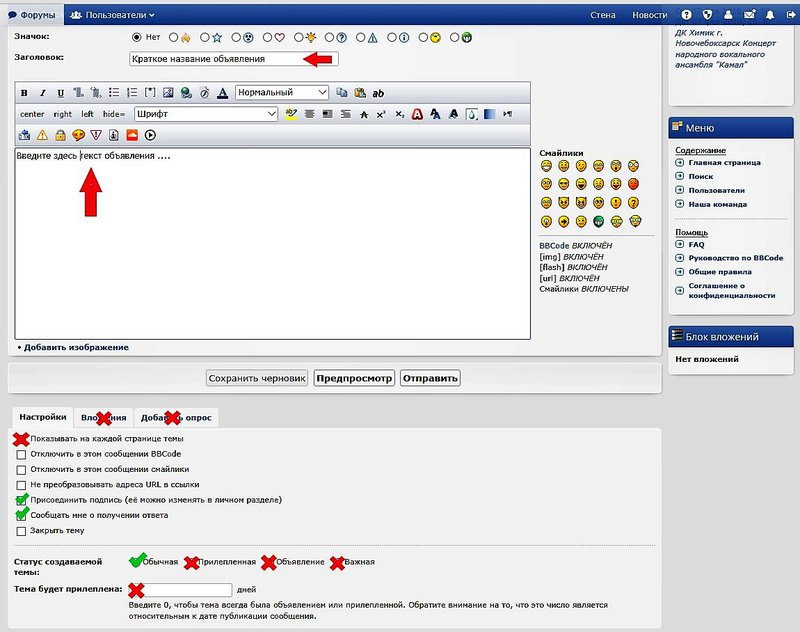The image size is (800, 632).
Task: Toggle bold formatting in the editor toolbar
Action: pos(25,93)
